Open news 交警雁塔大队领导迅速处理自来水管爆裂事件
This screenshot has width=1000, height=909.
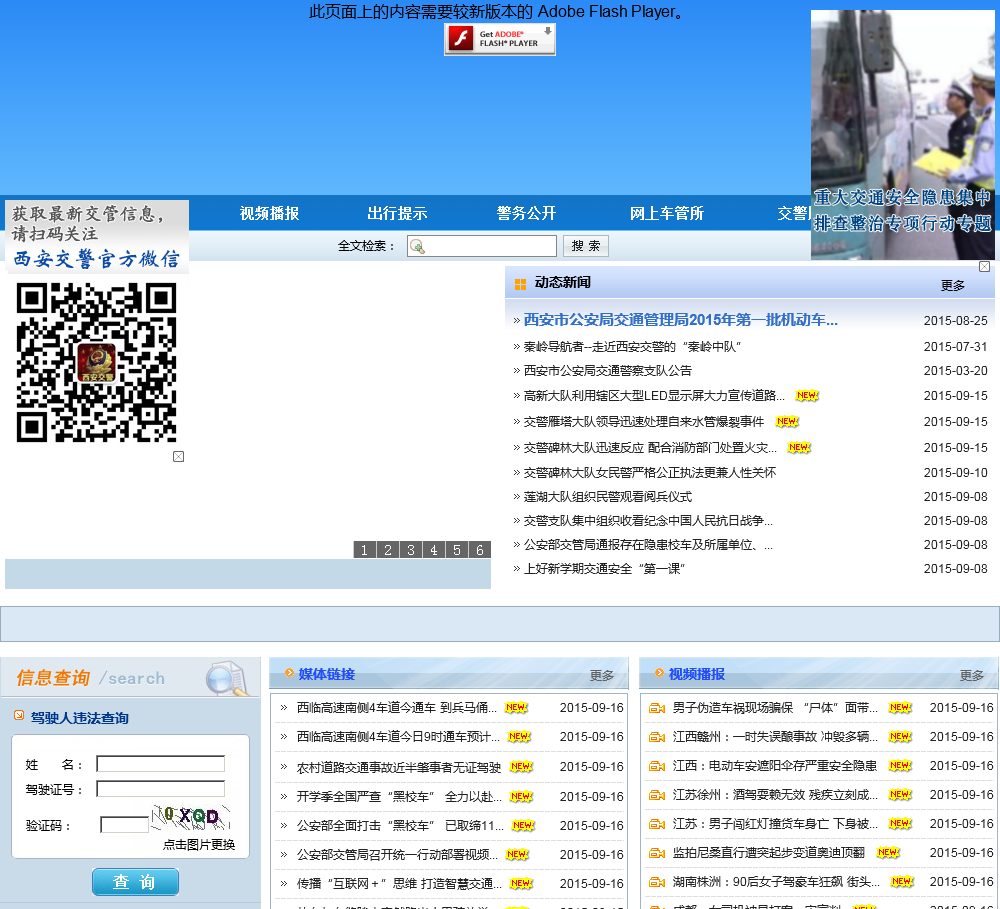[643, 422]
